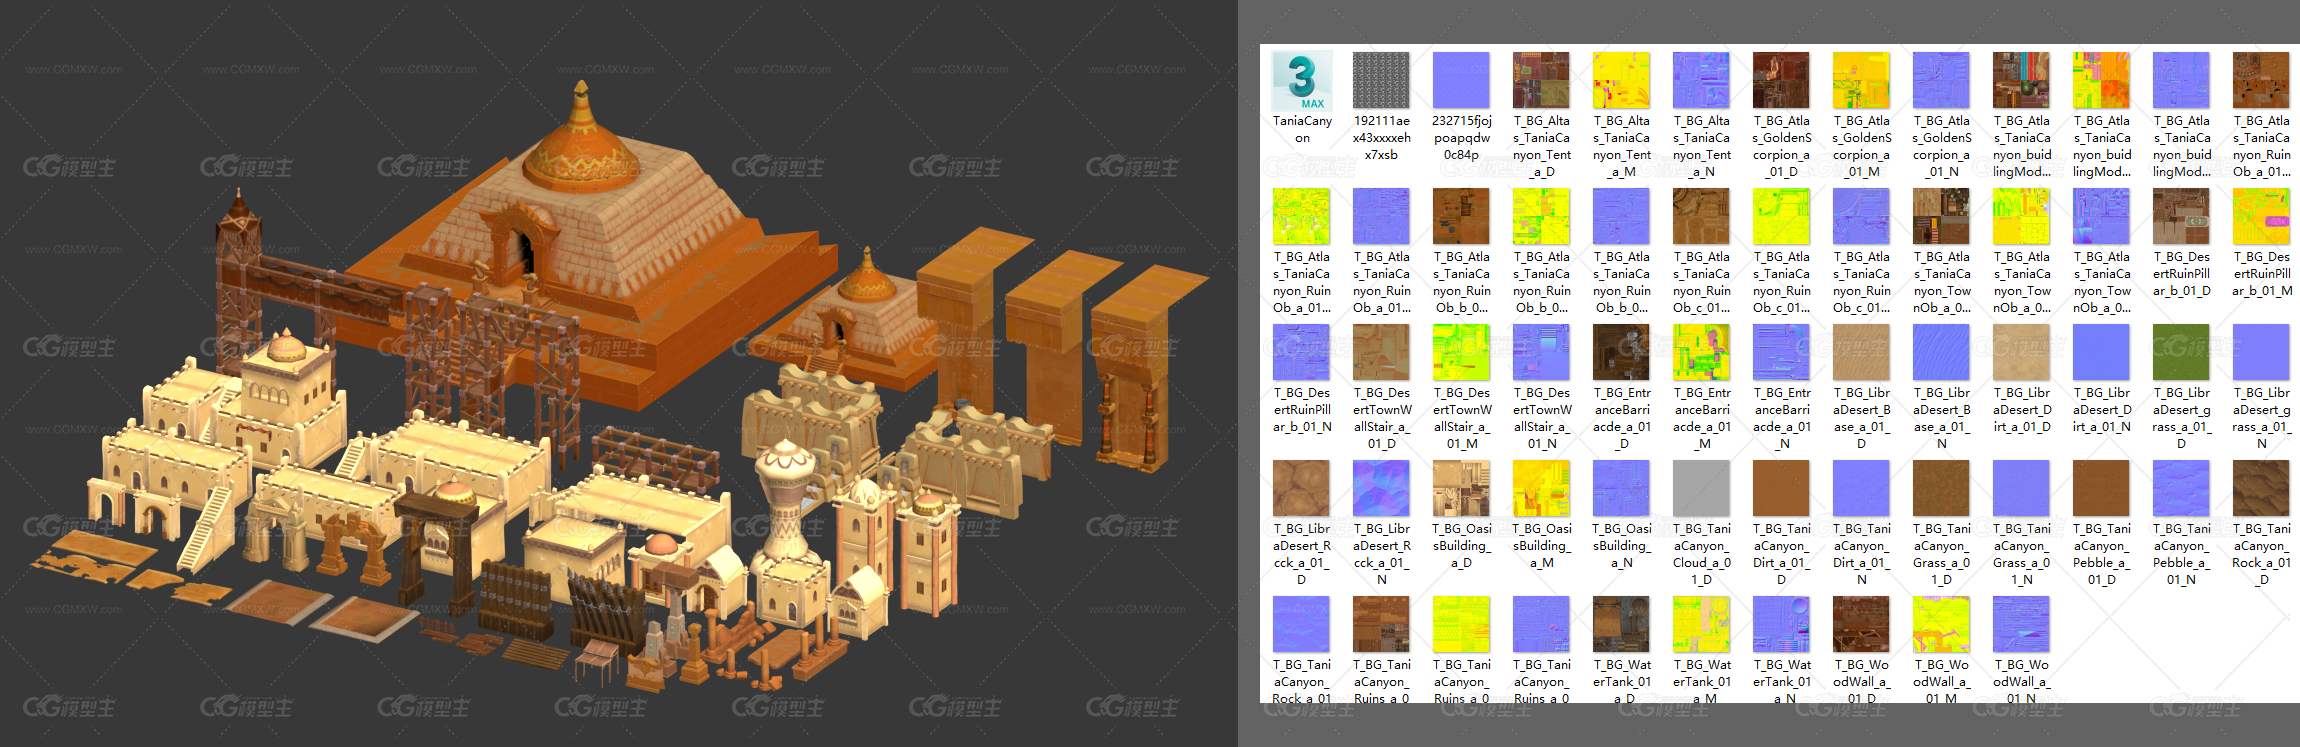Viewport: 2300px width, 747px height.
Task: Select DesertTownWallStair_a_01_M texture icon
Action: [x=1461, y=353]
